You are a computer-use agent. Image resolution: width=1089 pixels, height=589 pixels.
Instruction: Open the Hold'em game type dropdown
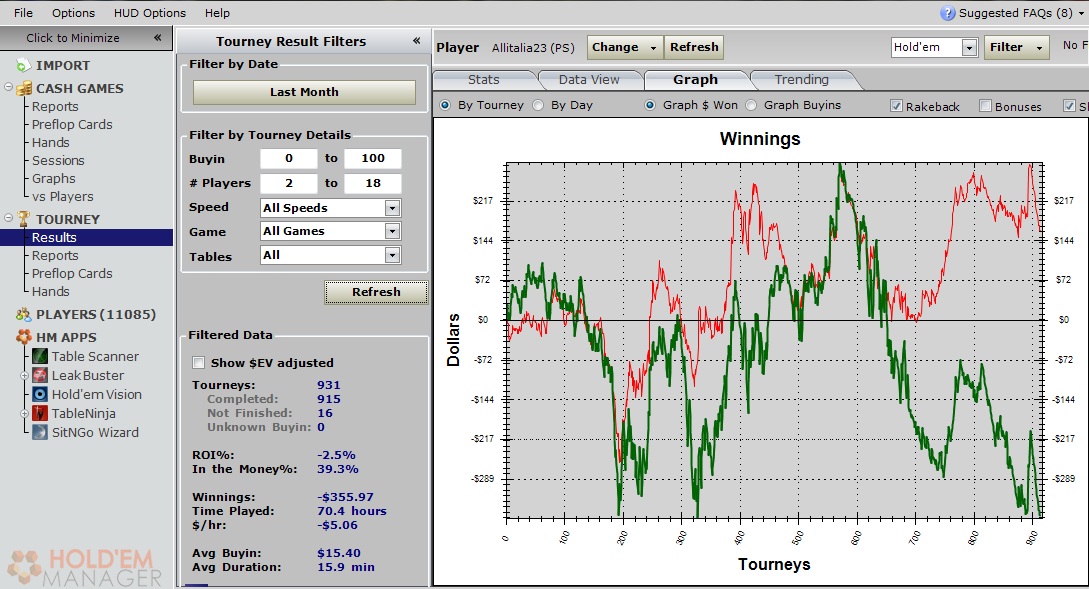tap(968, 47)
